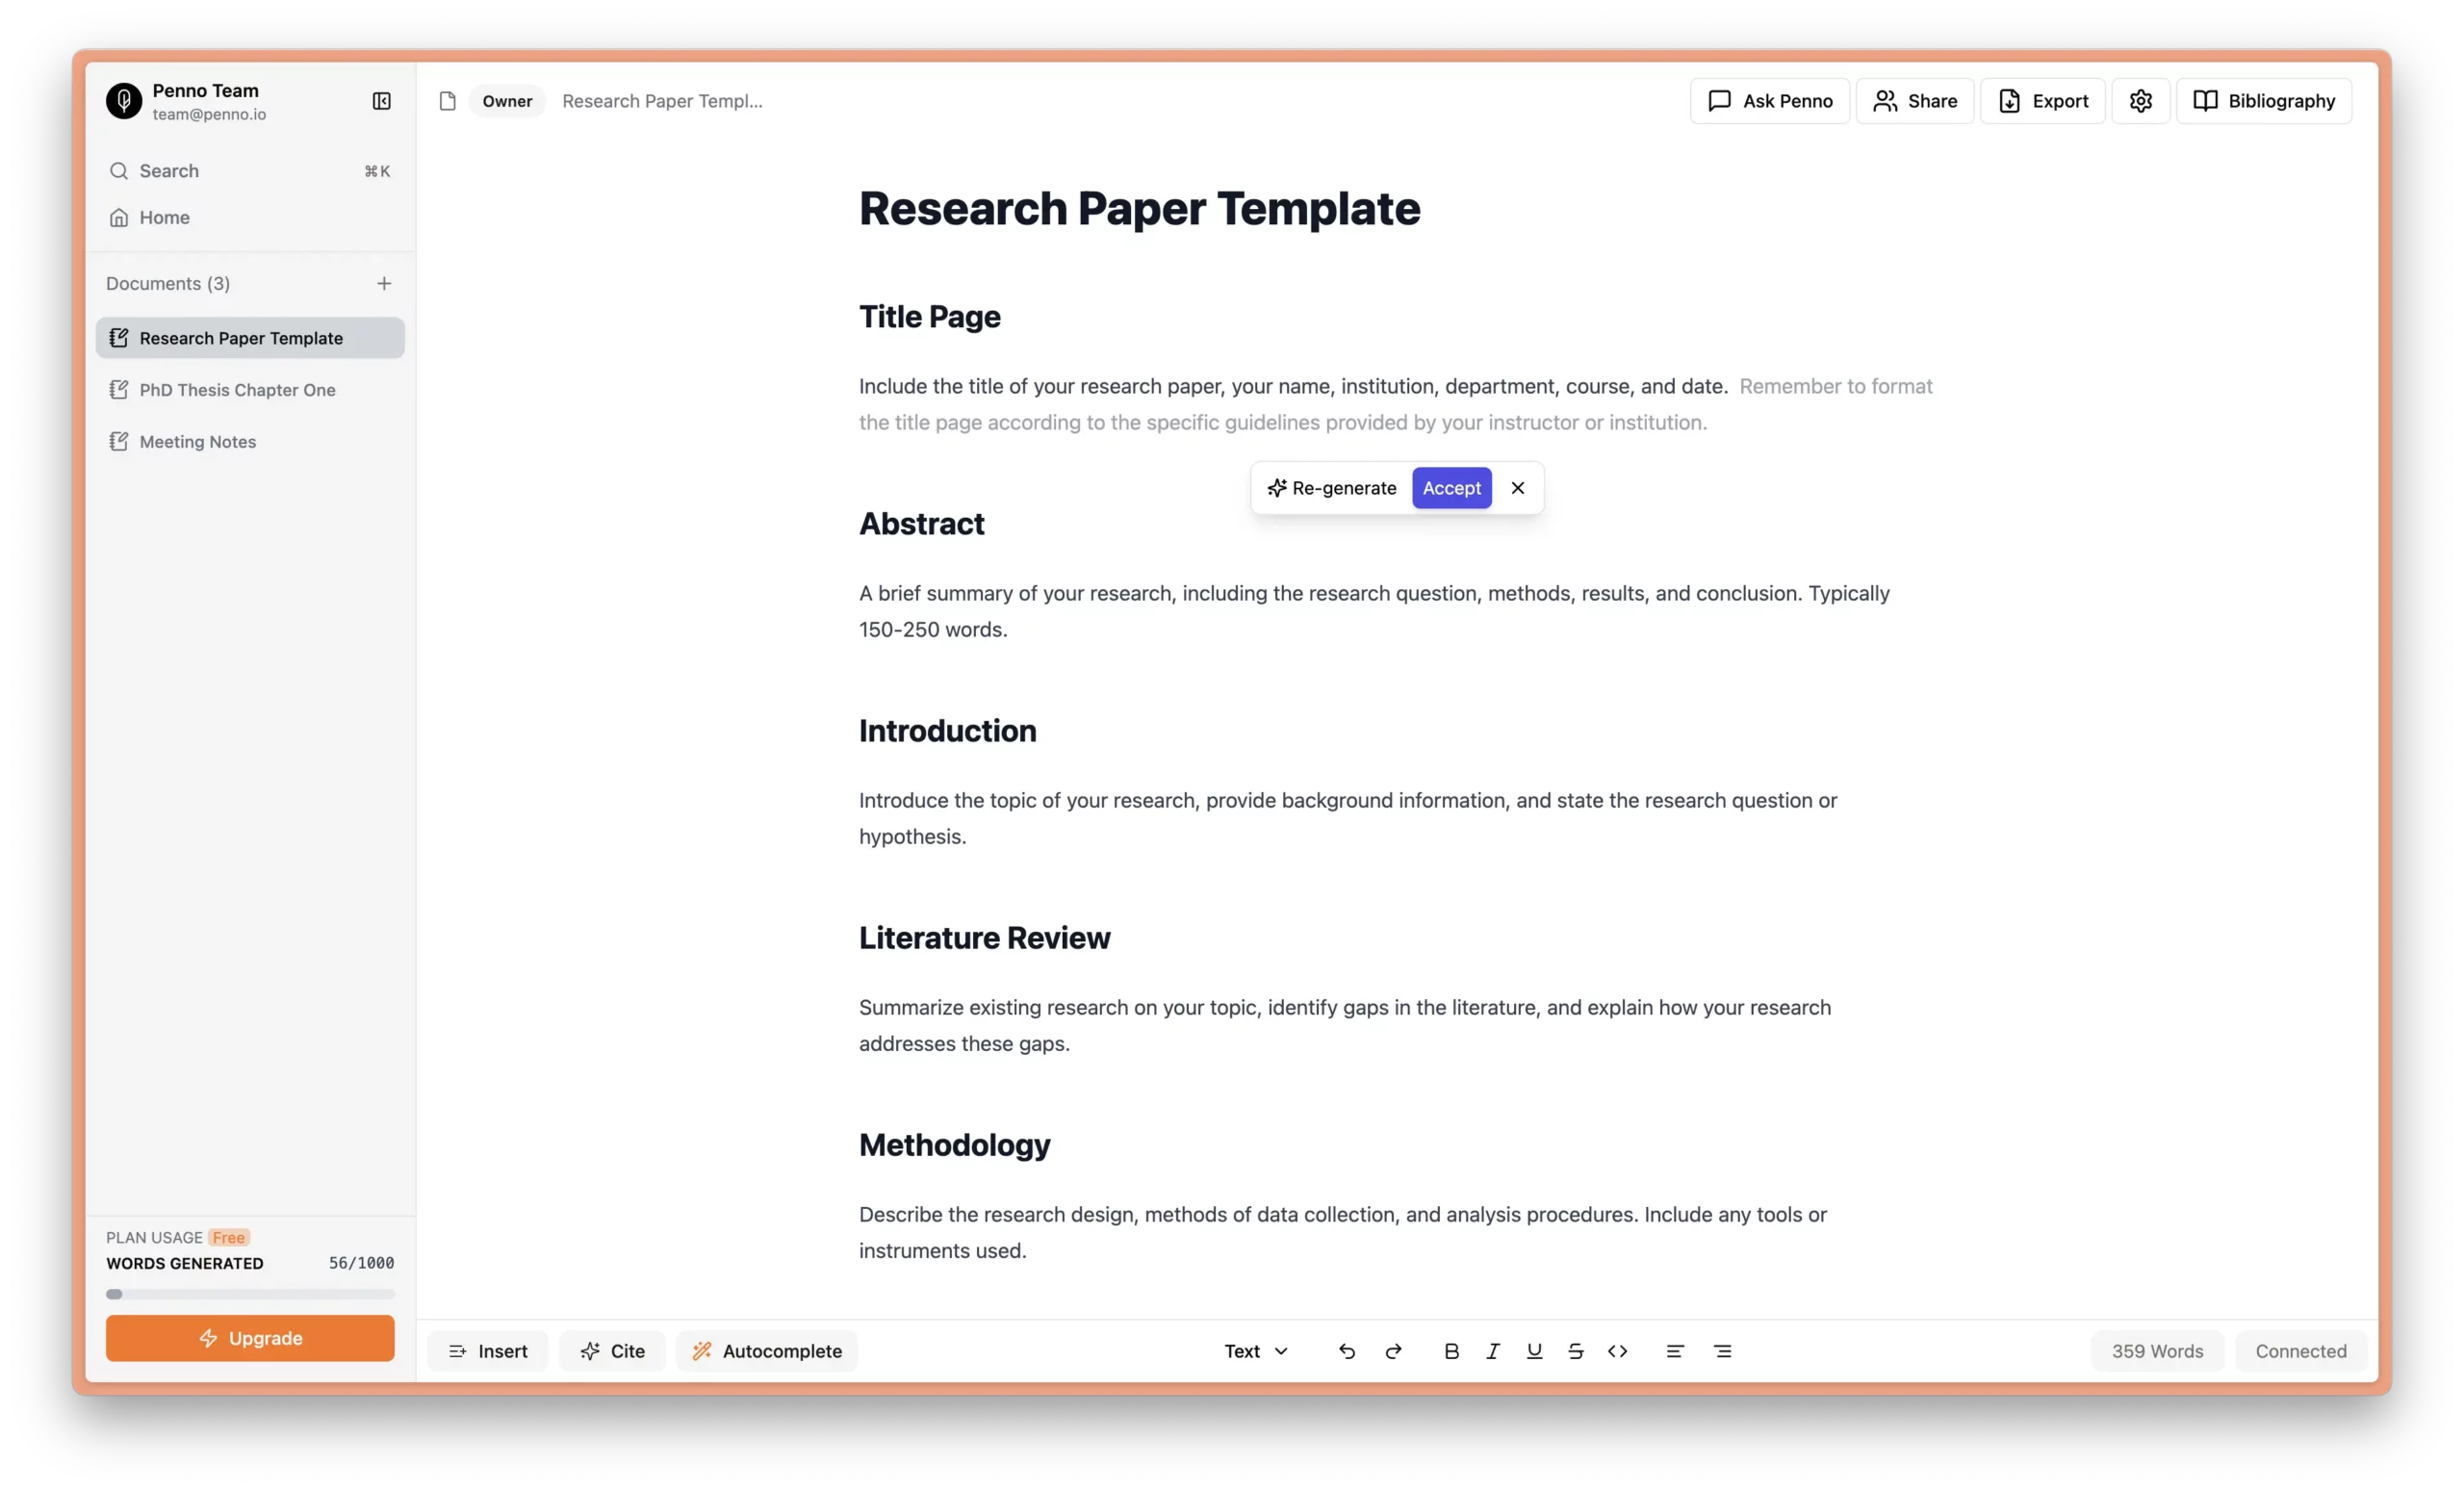Accept the AI suggestion

(1451, 488)
